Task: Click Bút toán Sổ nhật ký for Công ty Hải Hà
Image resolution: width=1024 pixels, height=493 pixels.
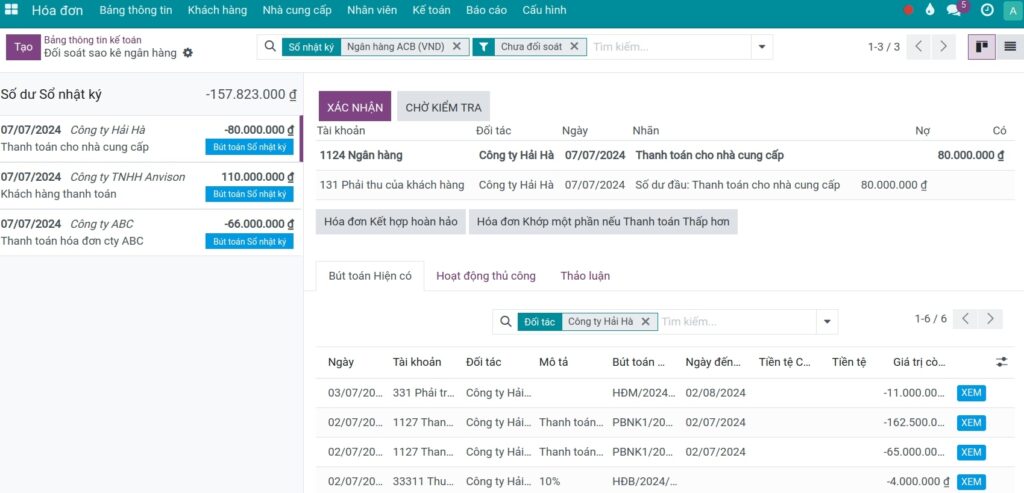Action: click(x=249, y=147)
